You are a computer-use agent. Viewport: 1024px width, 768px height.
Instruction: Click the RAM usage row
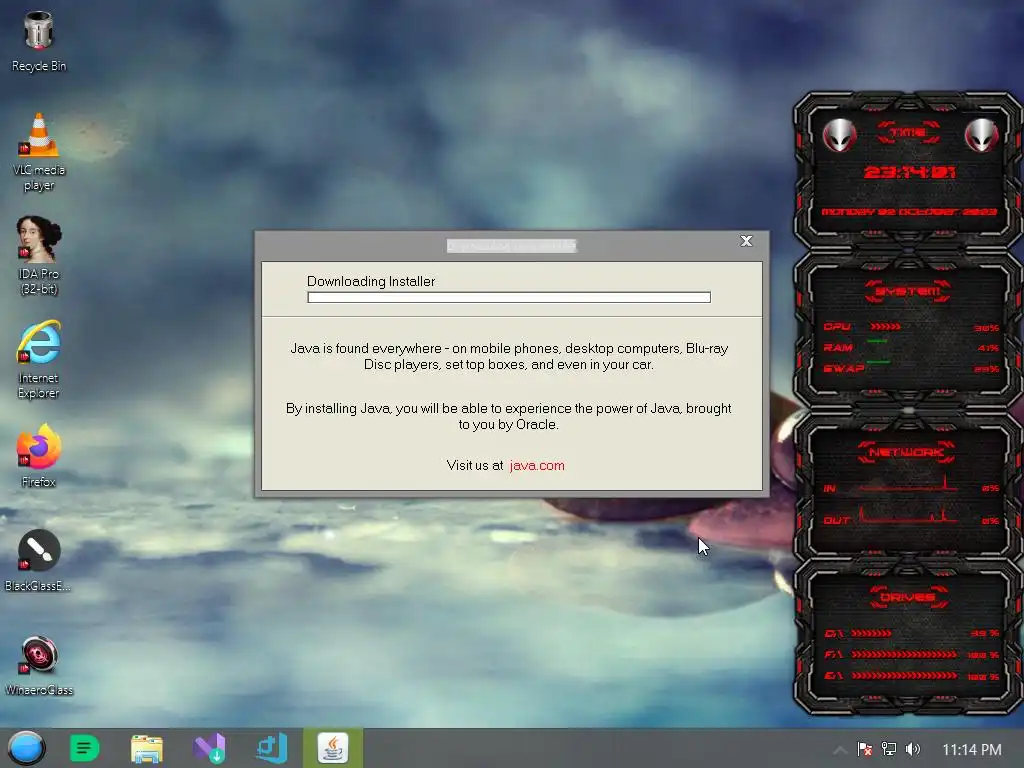click(x=910, y=347)
